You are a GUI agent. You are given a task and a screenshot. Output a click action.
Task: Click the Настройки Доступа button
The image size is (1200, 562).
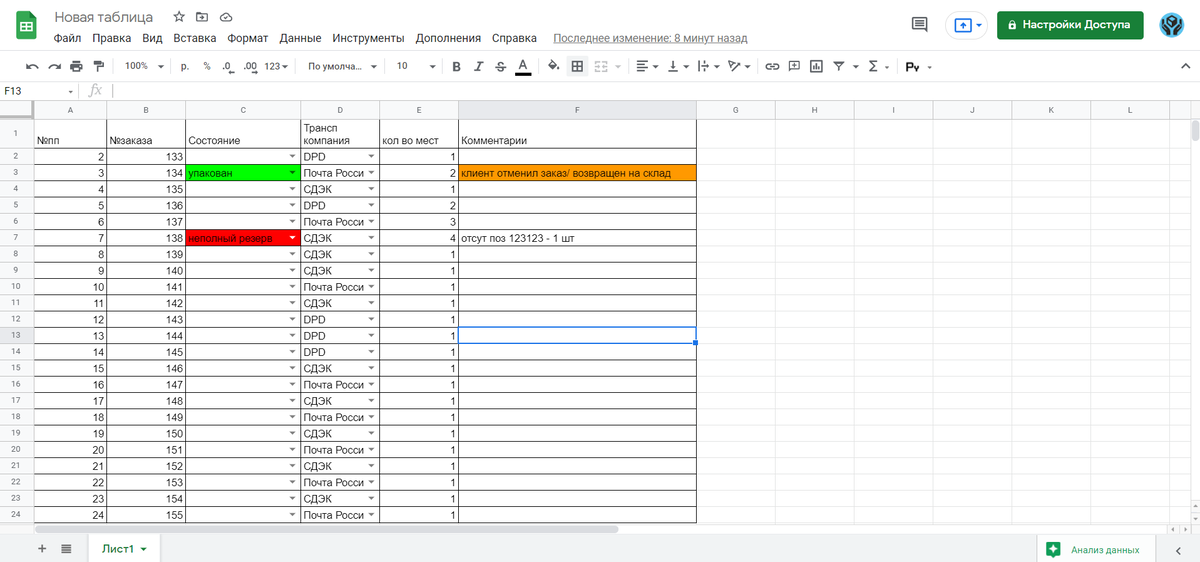click(1070, 24)
